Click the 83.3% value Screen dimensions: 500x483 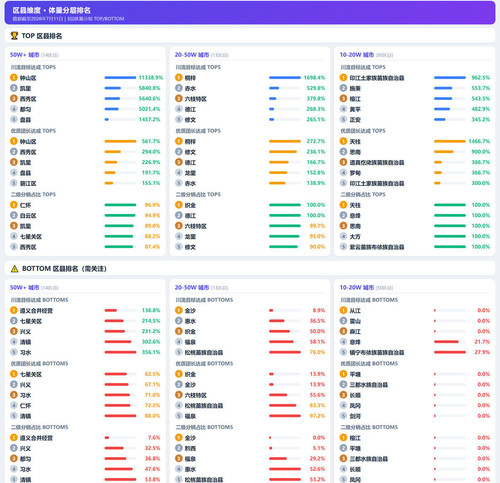317,405
